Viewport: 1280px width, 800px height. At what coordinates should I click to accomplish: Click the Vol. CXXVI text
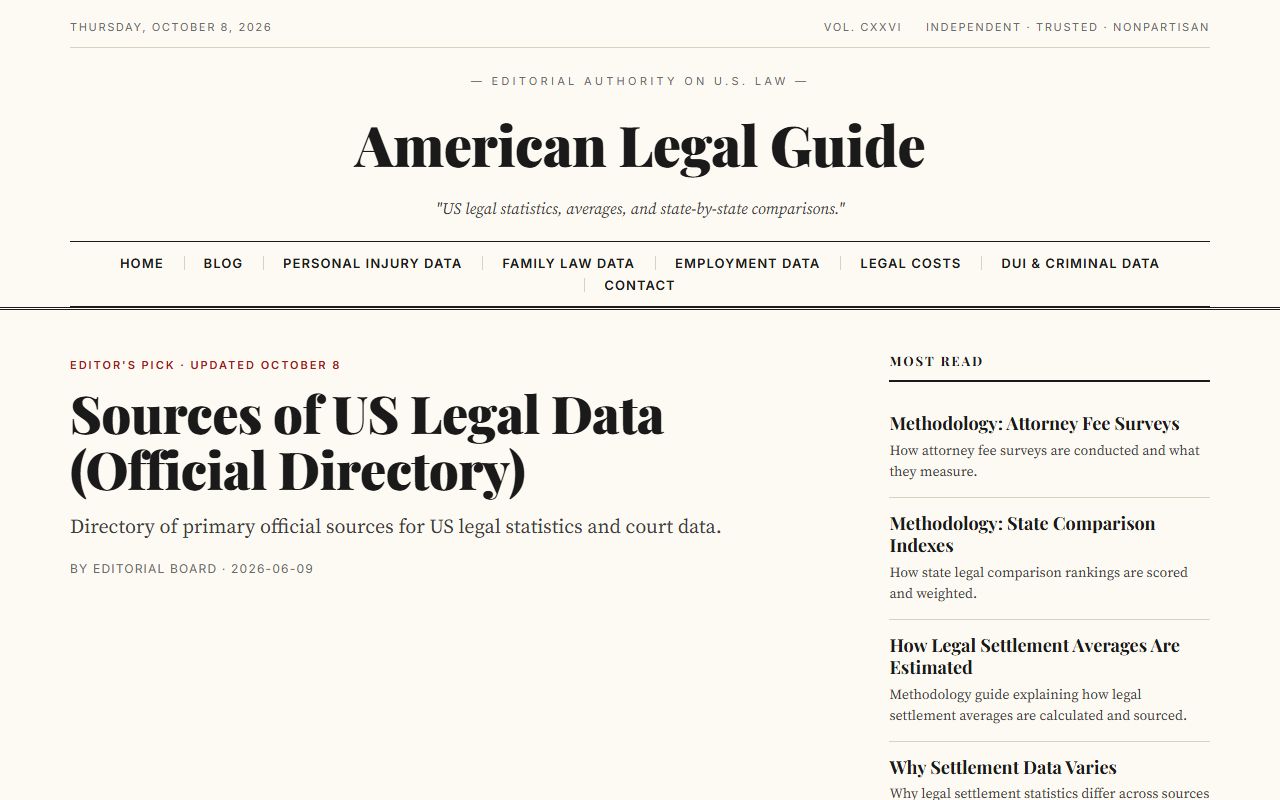(x=863, y=27)
